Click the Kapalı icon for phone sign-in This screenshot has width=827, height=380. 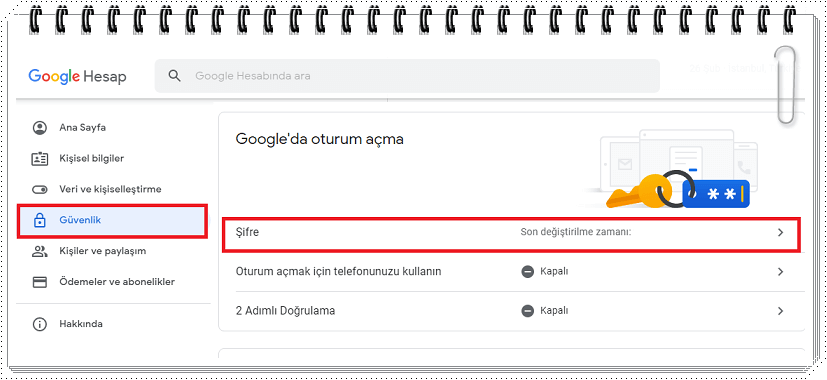[x=527, y=272]
